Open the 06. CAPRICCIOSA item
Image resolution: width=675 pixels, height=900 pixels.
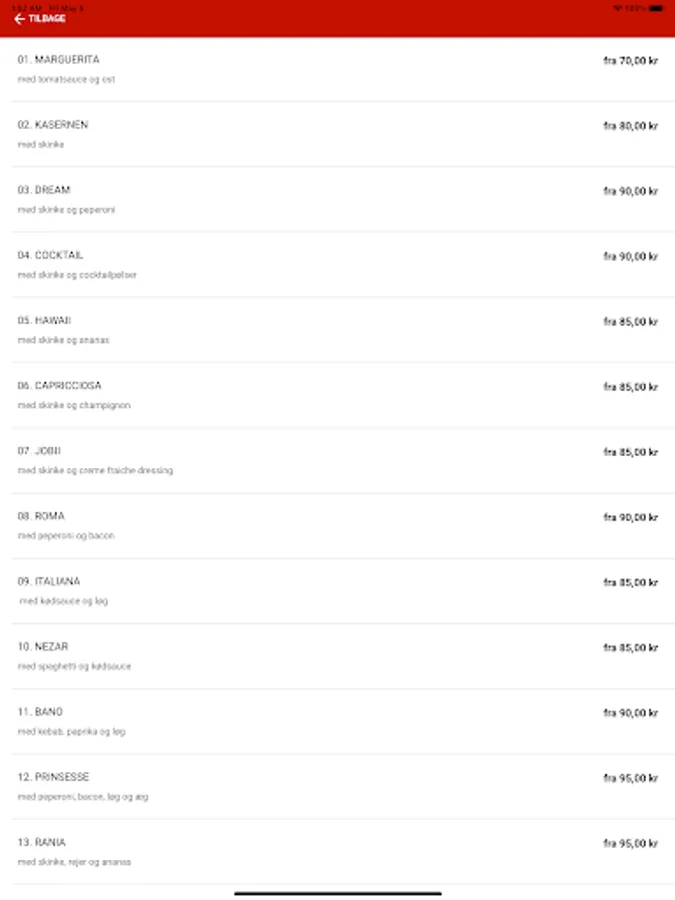(x=337, y=393)
